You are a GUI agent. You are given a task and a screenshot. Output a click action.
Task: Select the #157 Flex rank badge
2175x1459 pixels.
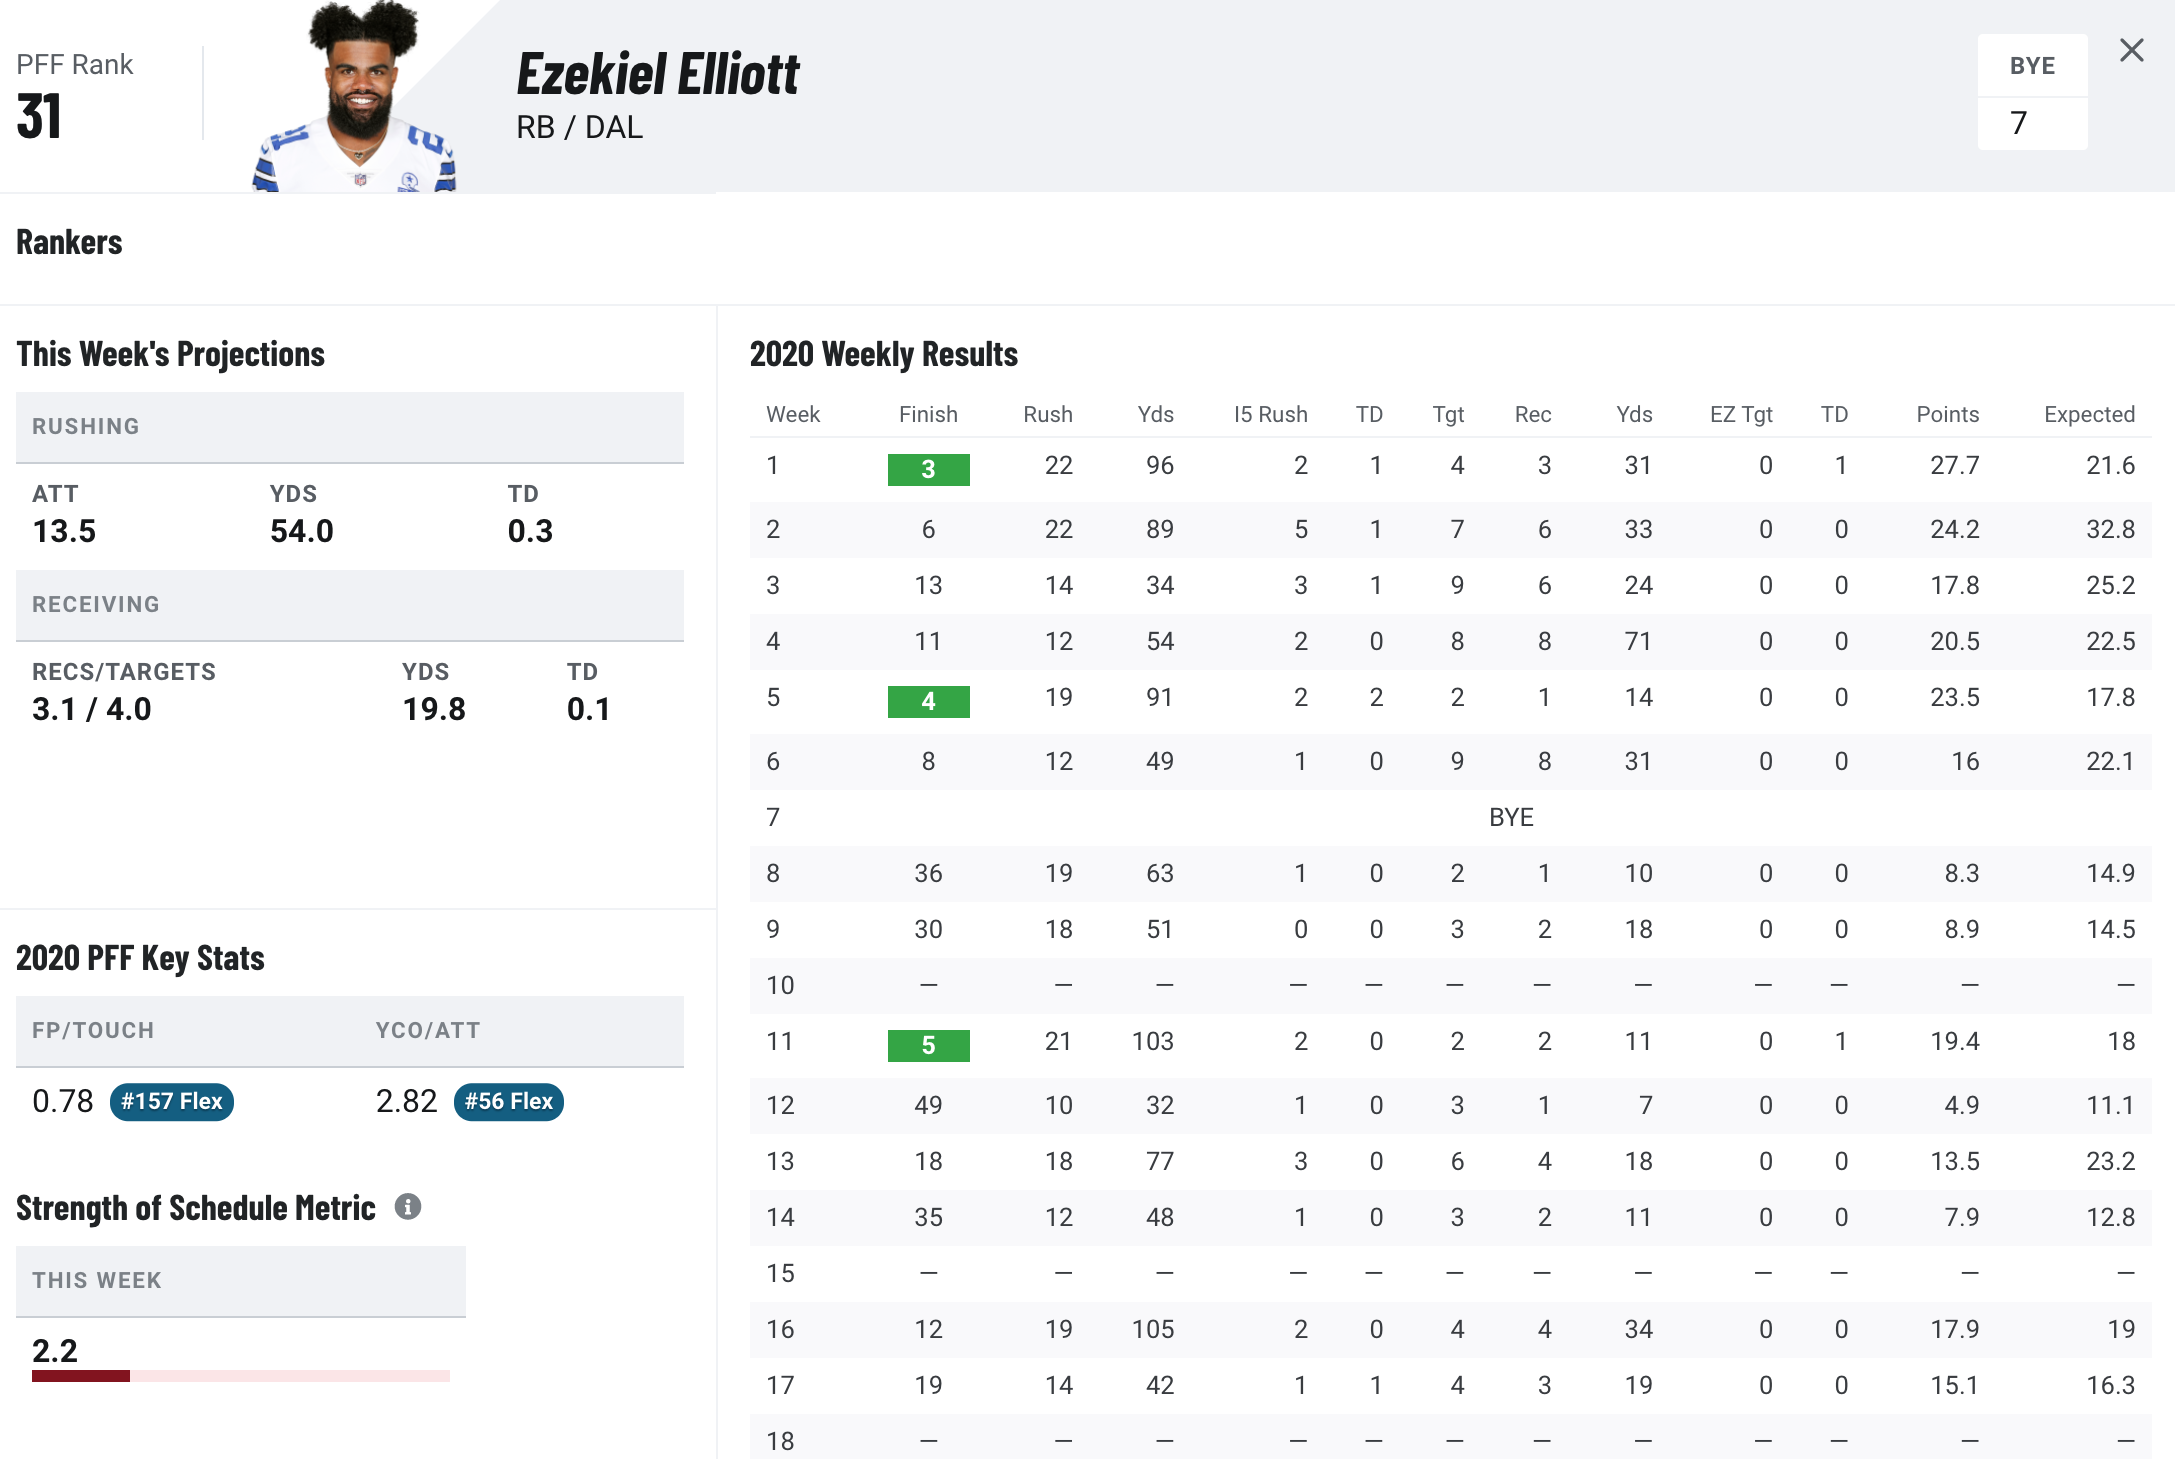[168, 1101]
